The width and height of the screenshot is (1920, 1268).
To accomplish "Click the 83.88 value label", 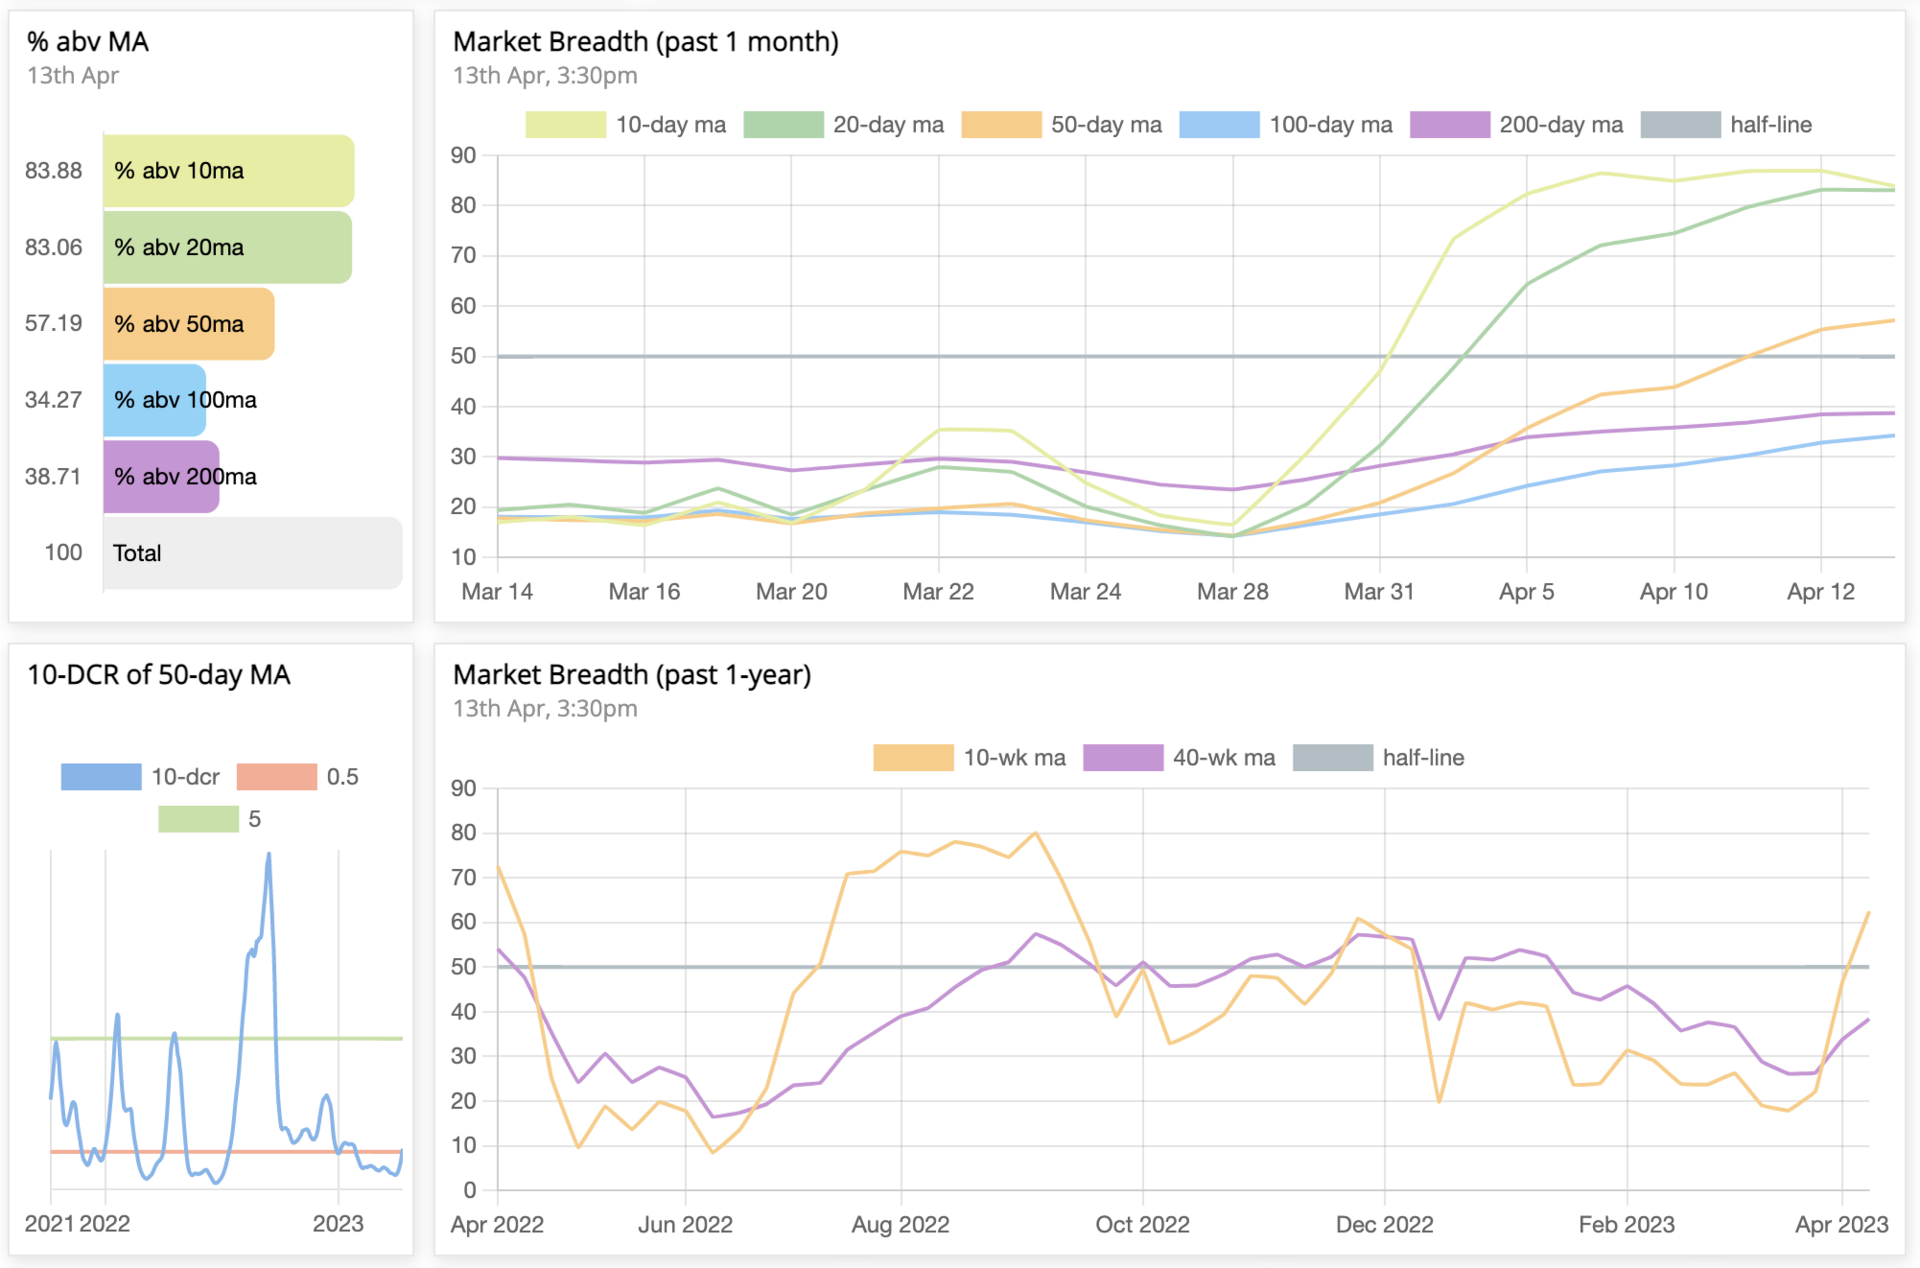I will 54,171.
